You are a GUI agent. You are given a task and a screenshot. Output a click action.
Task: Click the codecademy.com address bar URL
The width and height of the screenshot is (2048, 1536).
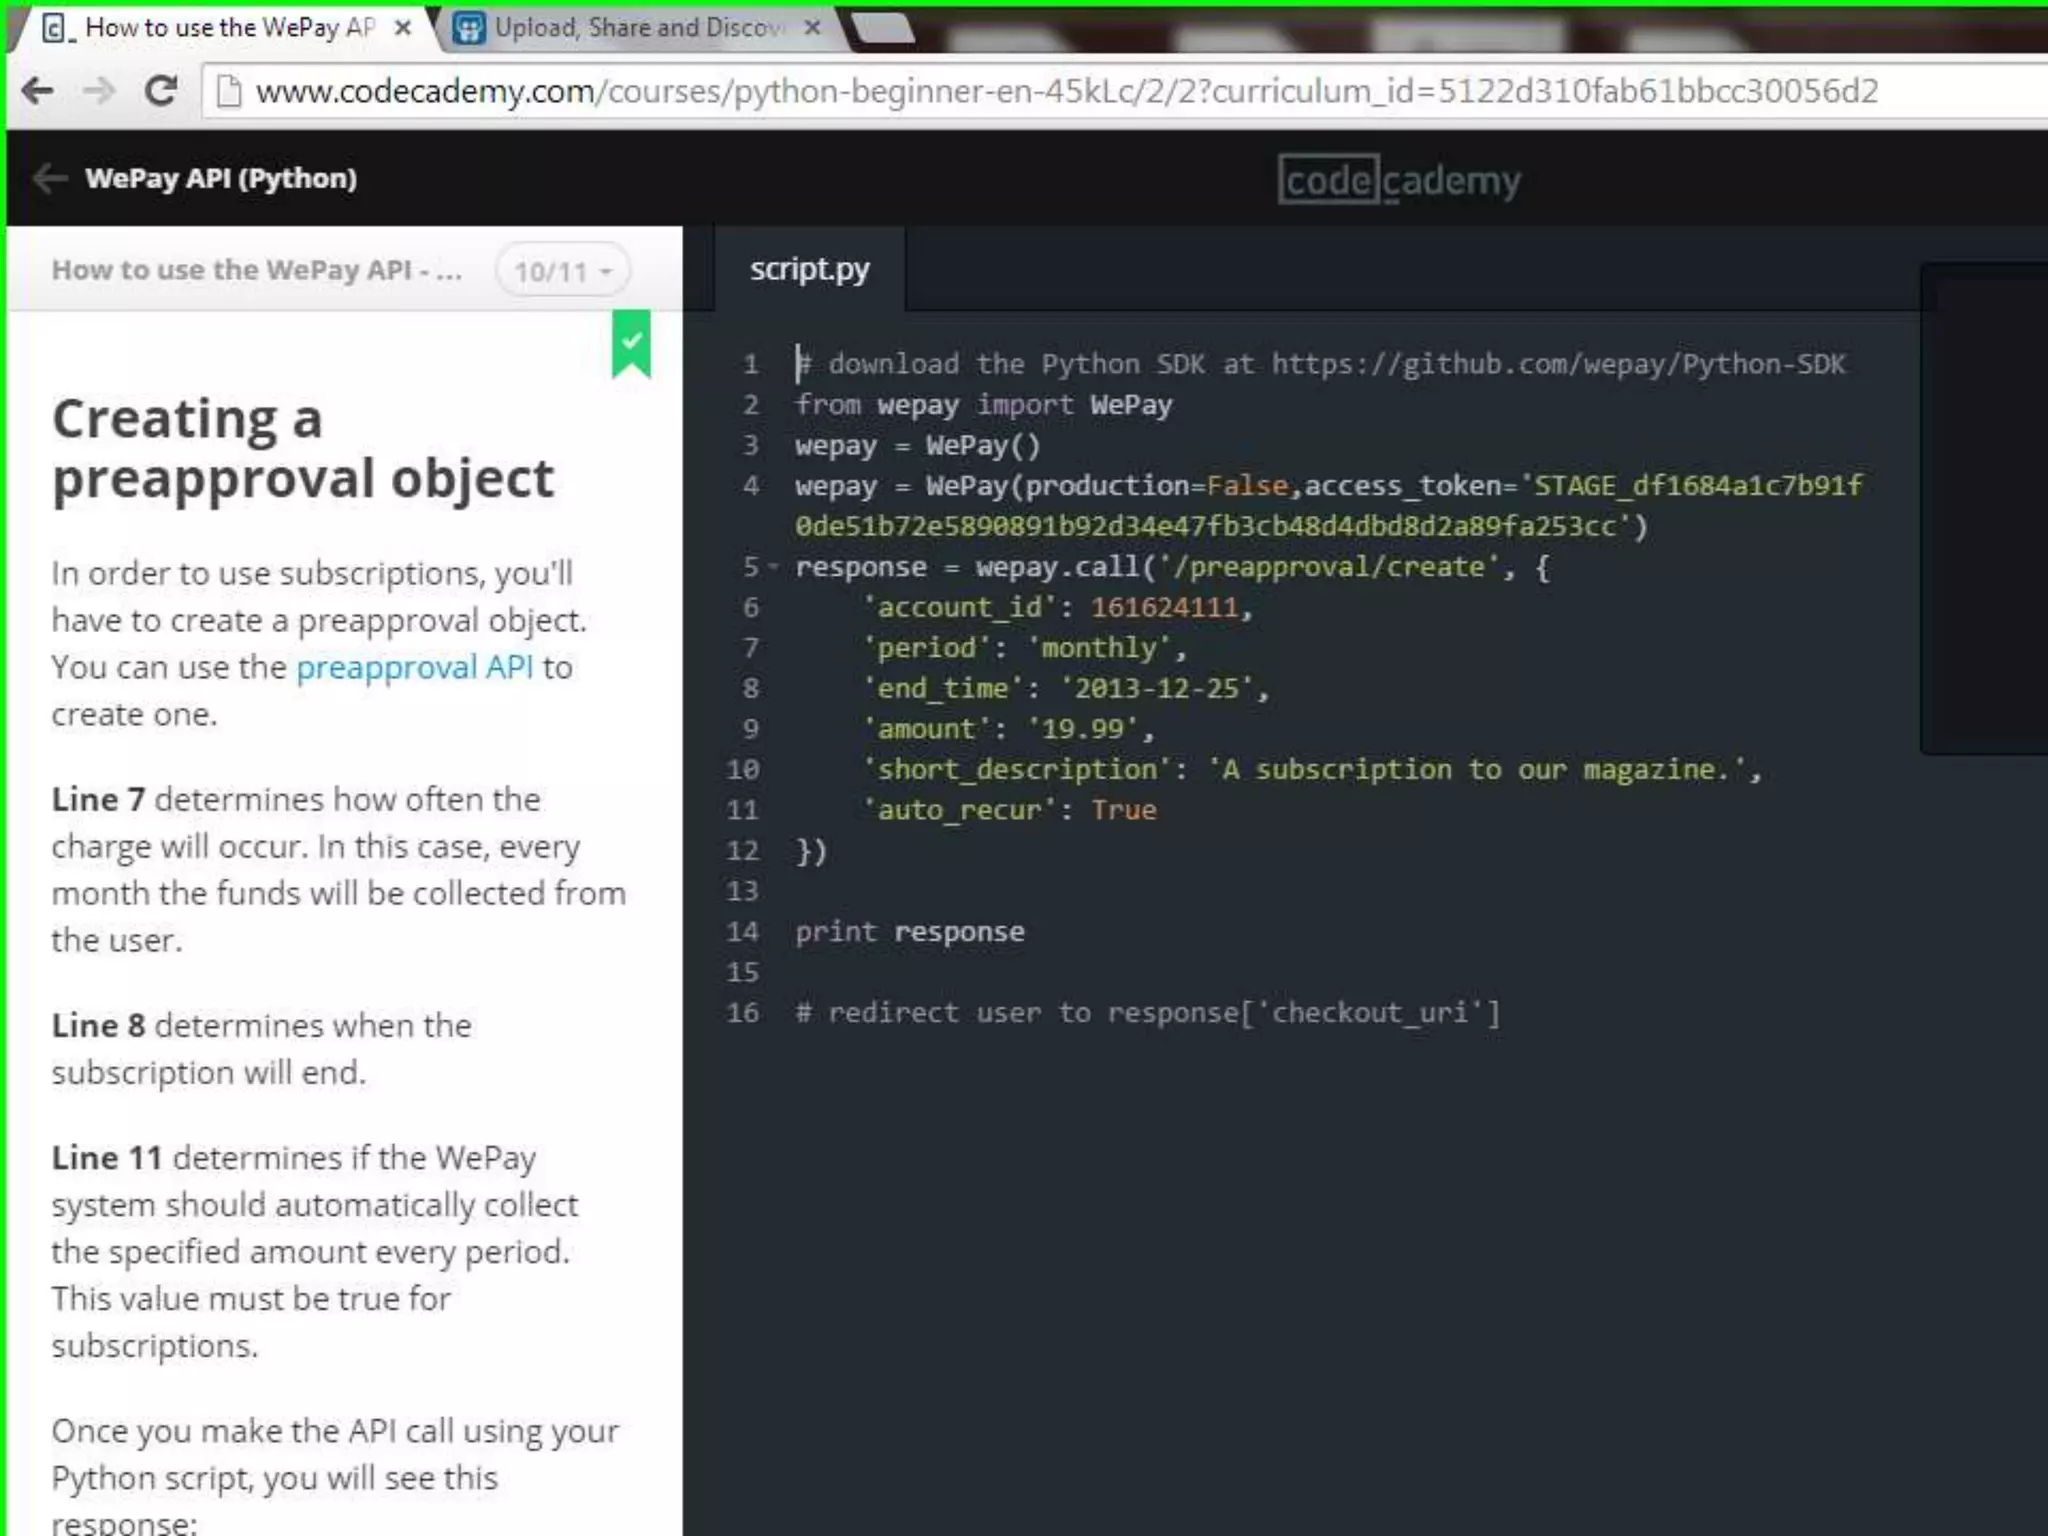(x=1066, y=92)
